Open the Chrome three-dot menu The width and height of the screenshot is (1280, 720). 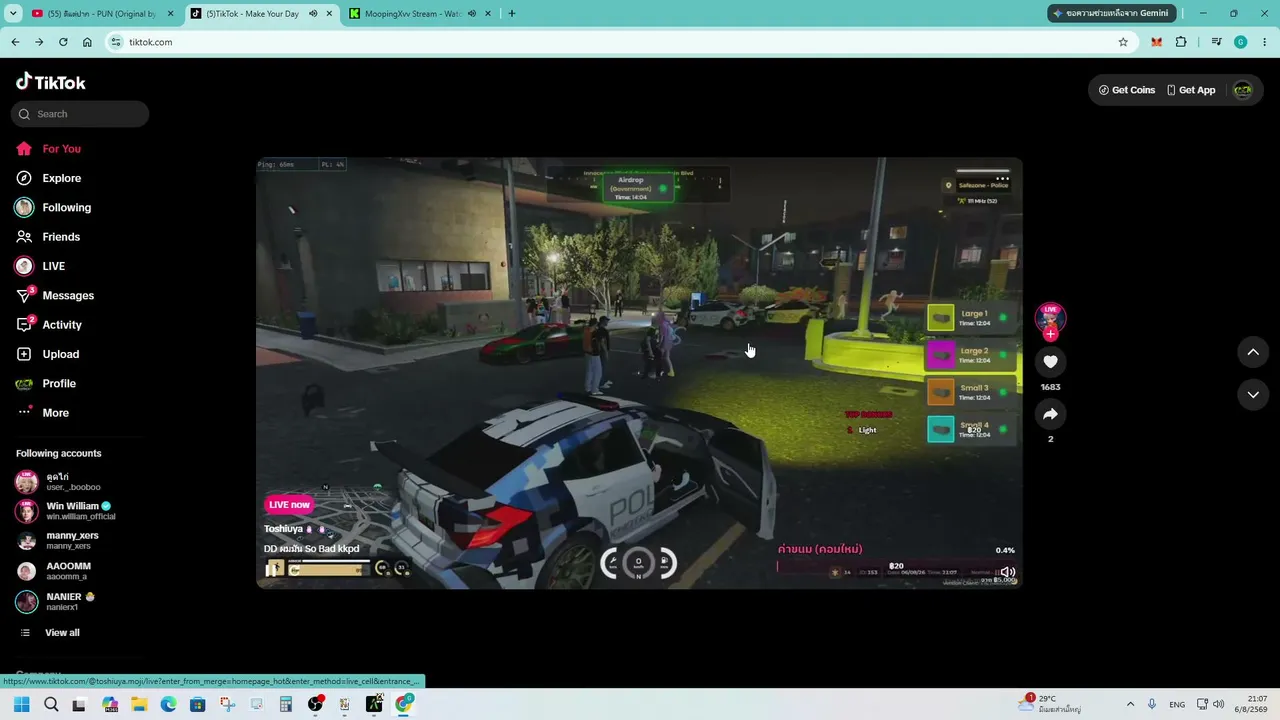coord(1264,42)
